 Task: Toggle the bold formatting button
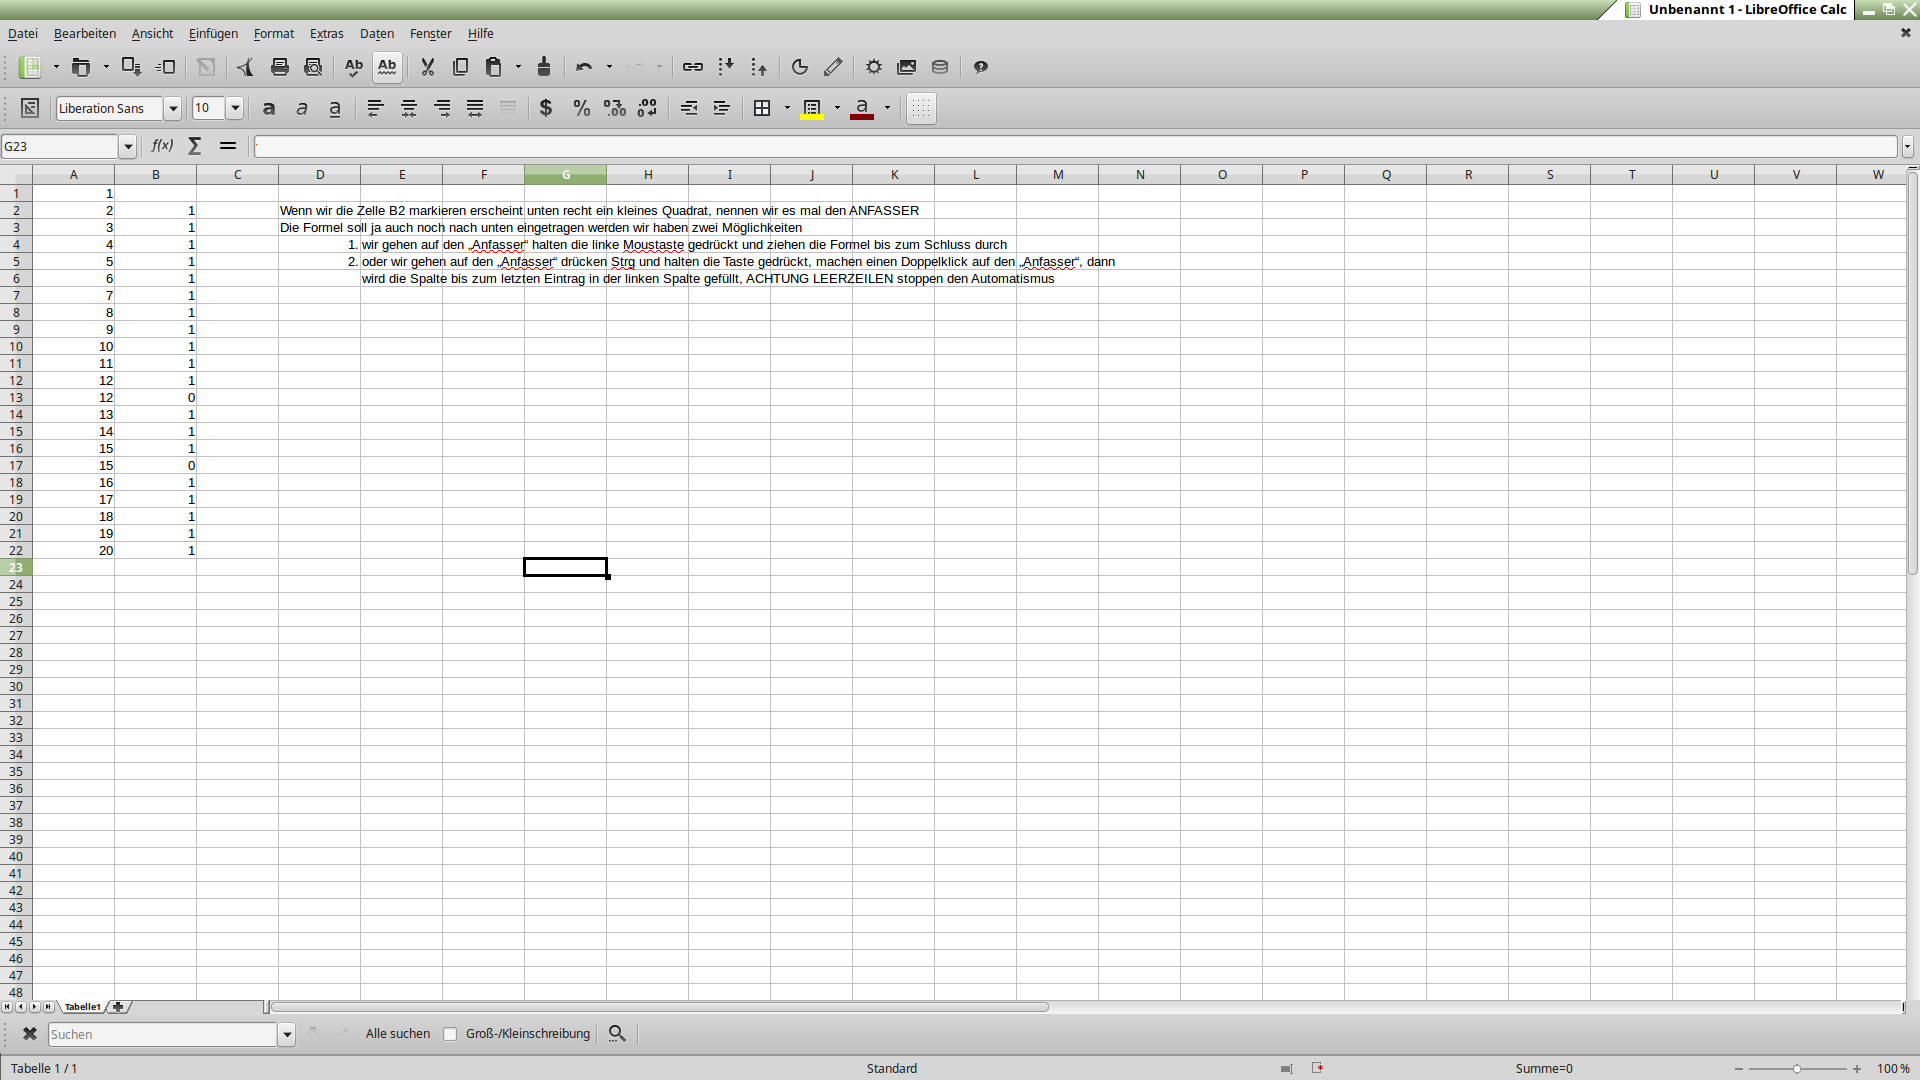tap(268, 108)
